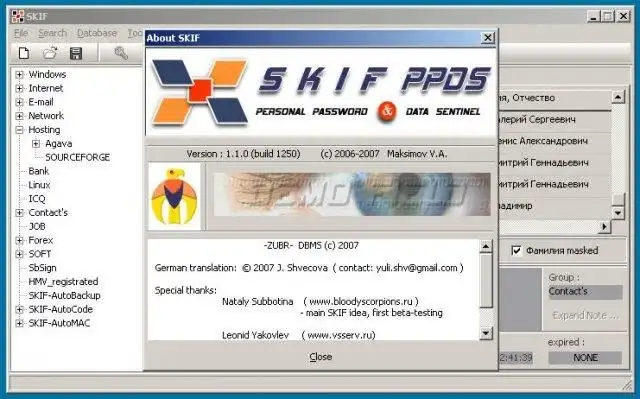Expand the SOFT tree node
The height and width of the screenshot is (399, 640).
(x=19, y=254)
